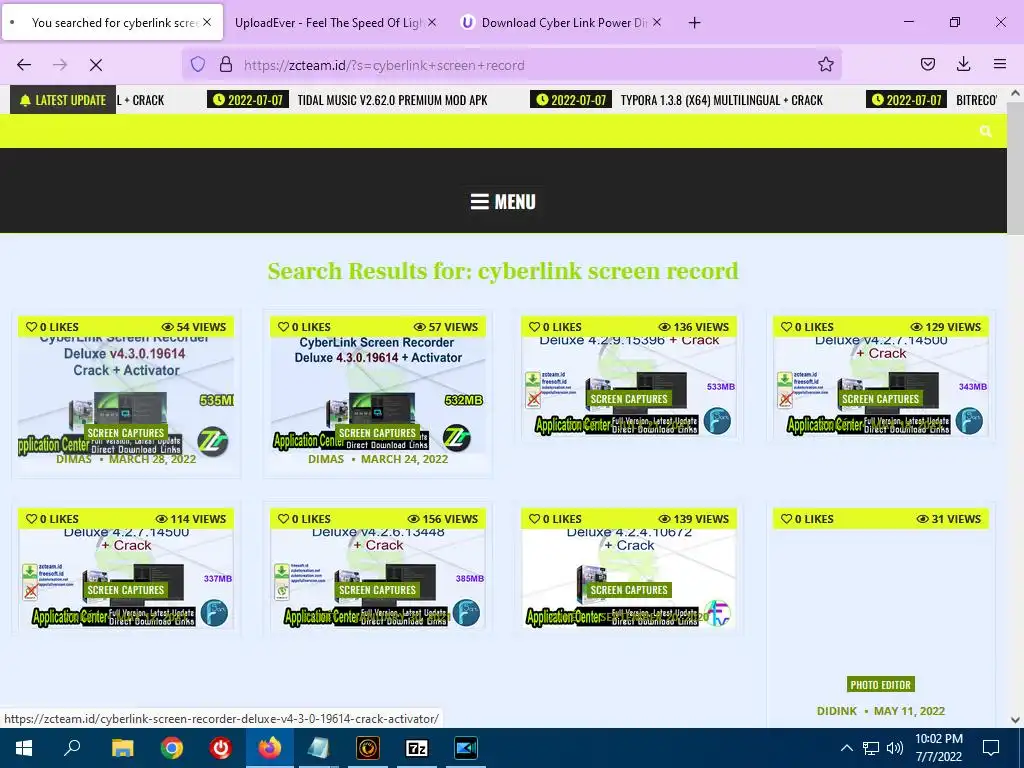Image resolution: width=1024 pixels, height=768 pixels.
Task: Open Deluxe v4.2.6.13448 + Crack thumbnail
Action: (378, 578)
